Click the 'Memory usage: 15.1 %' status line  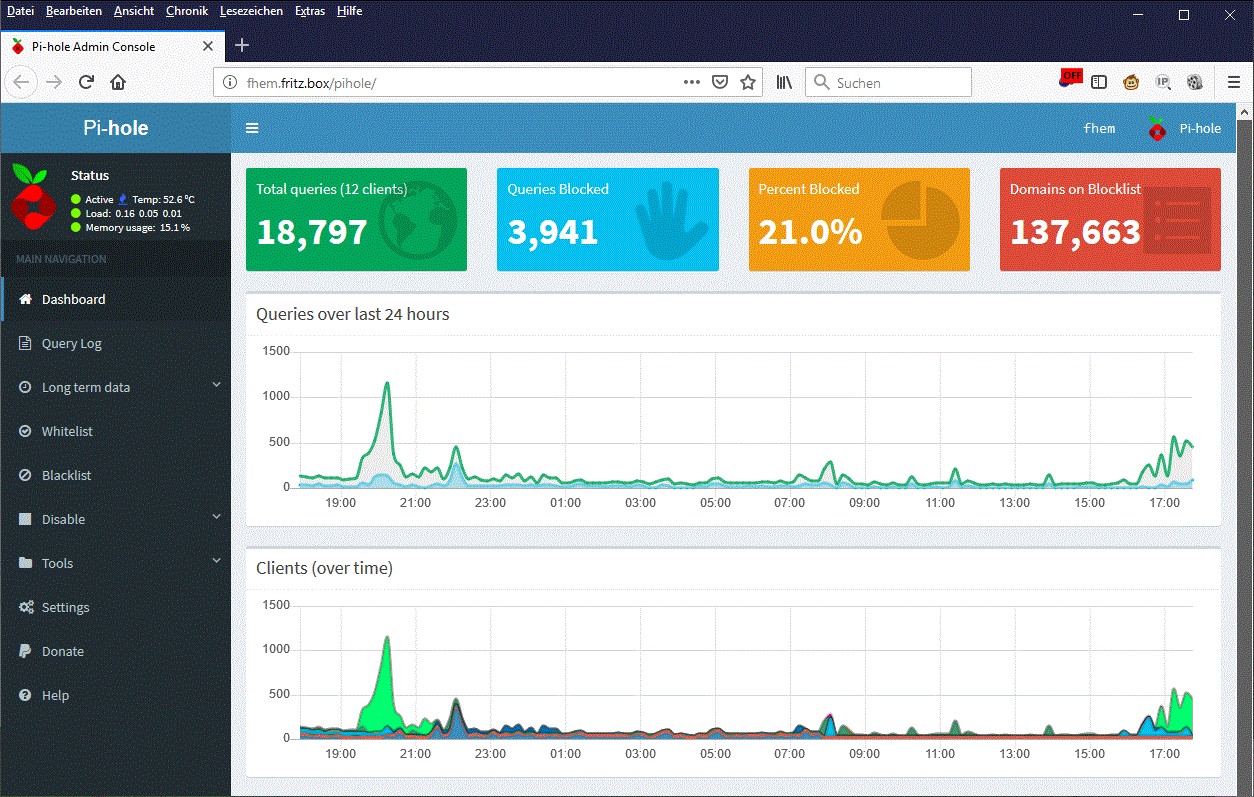click(138, 227)
